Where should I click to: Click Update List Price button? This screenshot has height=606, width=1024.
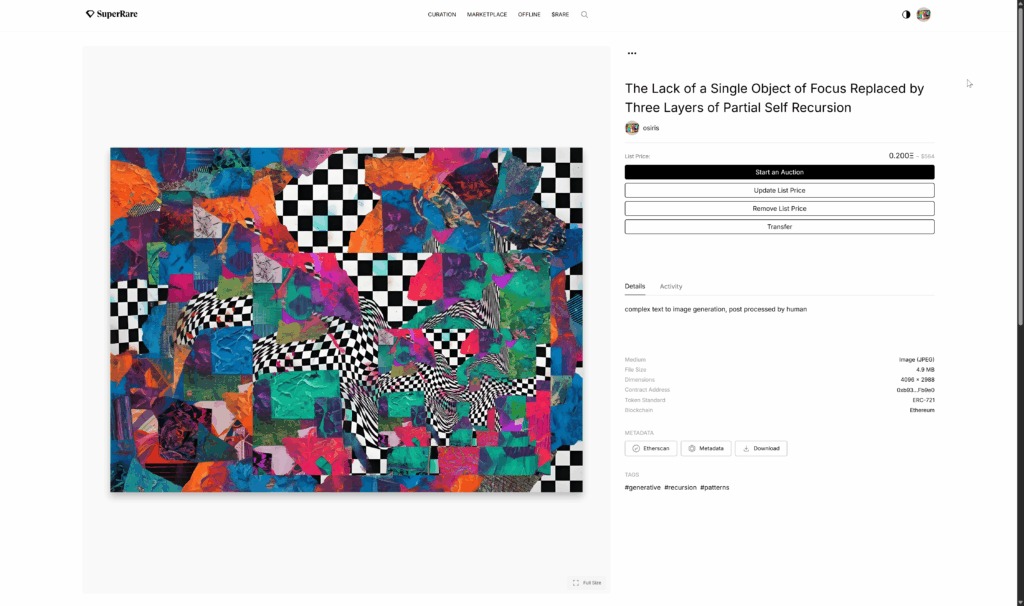779,191
